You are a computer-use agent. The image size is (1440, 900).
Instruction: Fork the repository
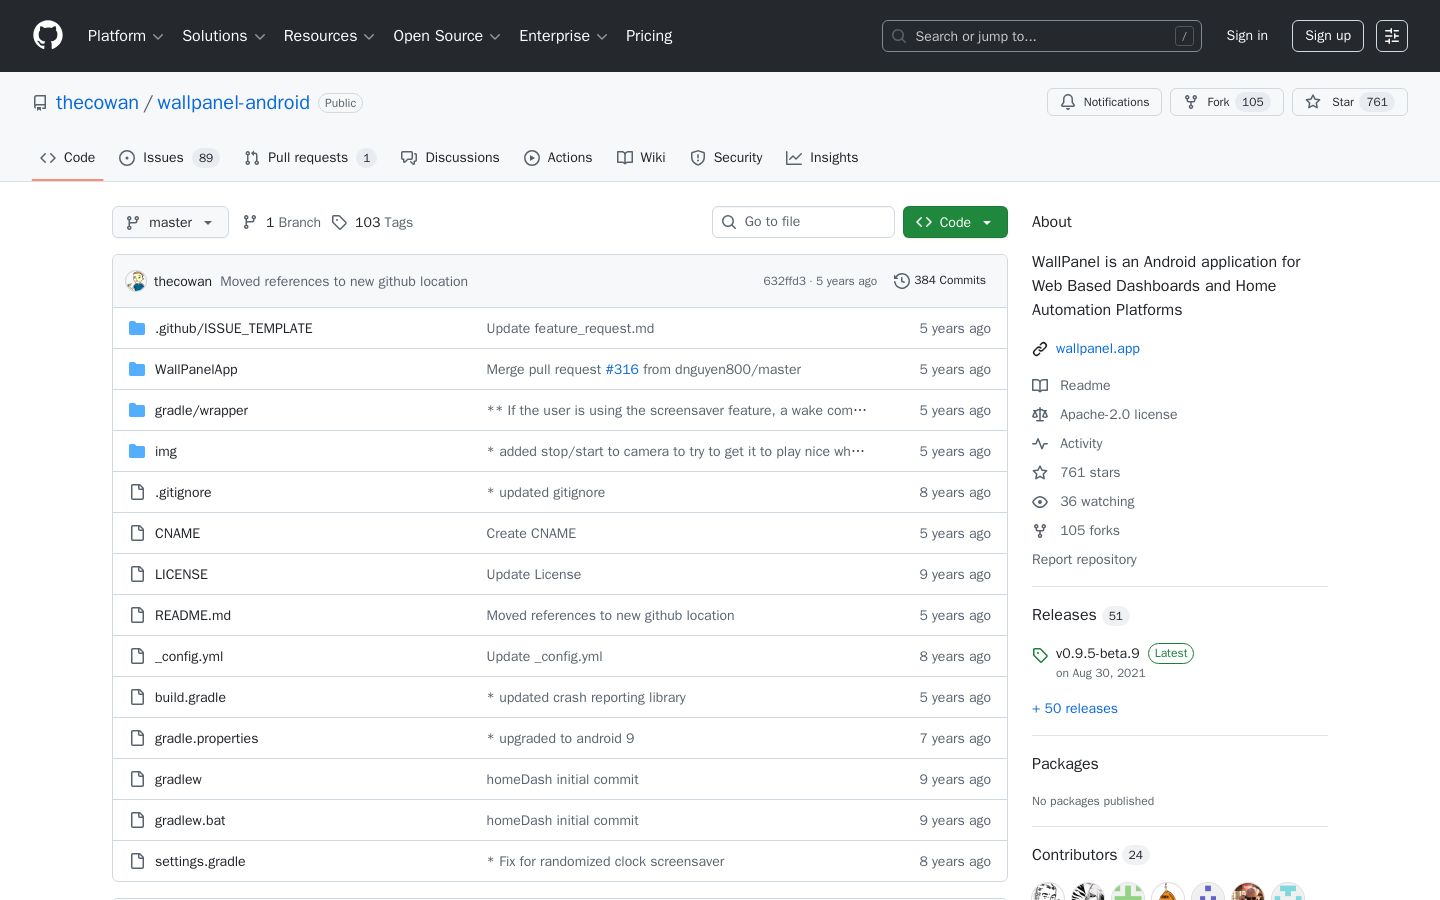[1227, 102]
